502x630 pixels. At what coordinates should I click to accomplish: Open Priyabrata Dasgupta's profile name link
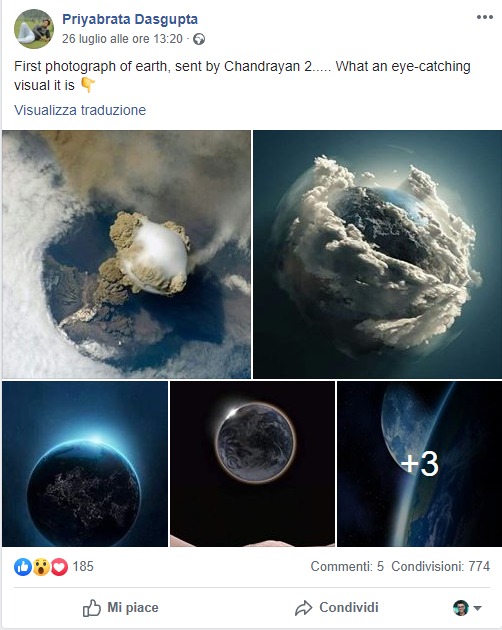point(130,19)
